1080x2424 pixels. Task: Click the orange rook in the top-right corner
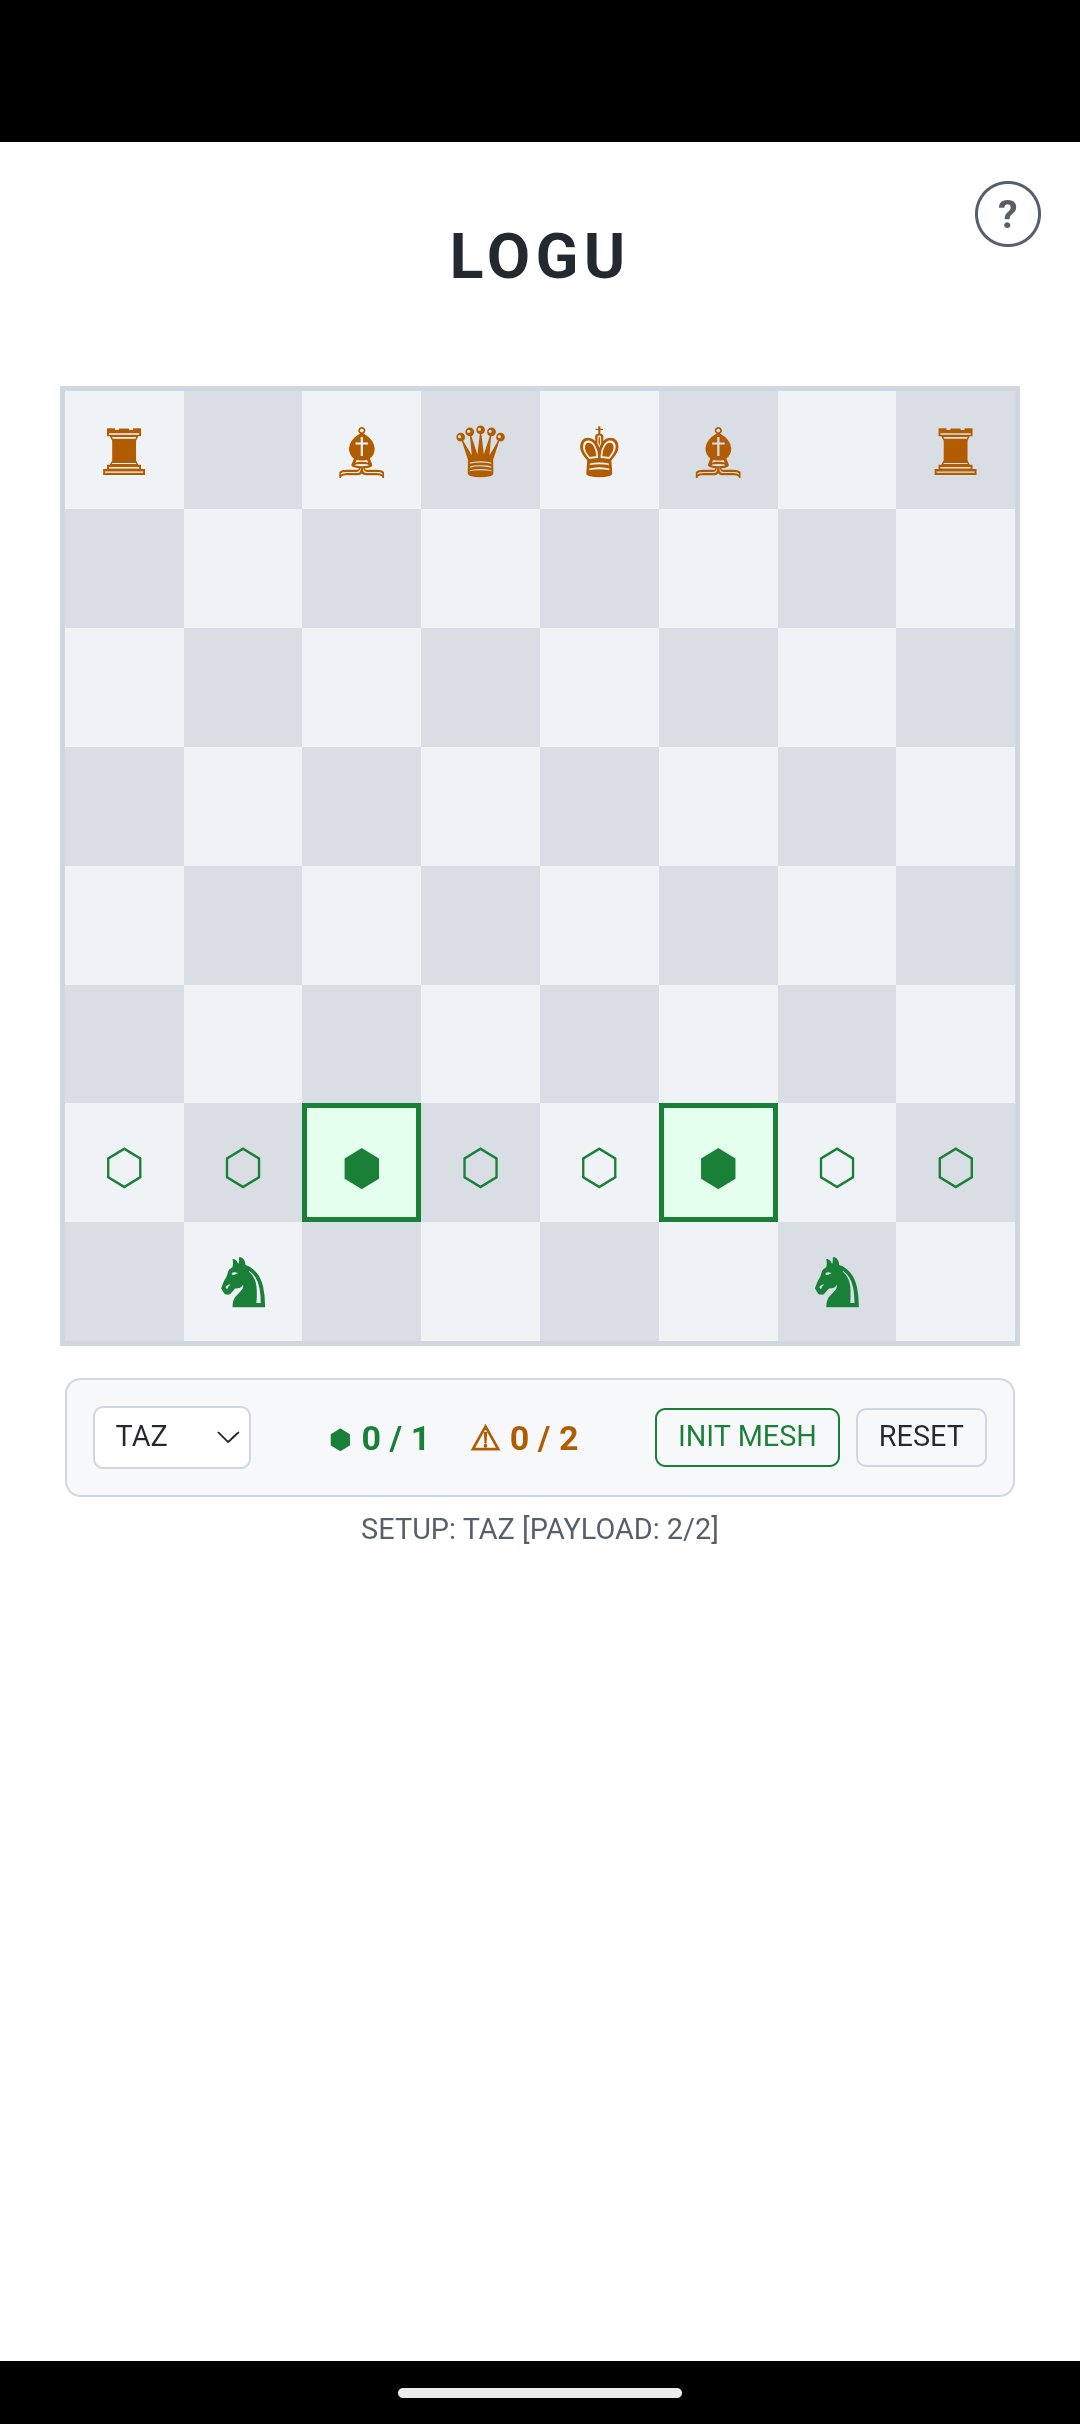(955, 451)
